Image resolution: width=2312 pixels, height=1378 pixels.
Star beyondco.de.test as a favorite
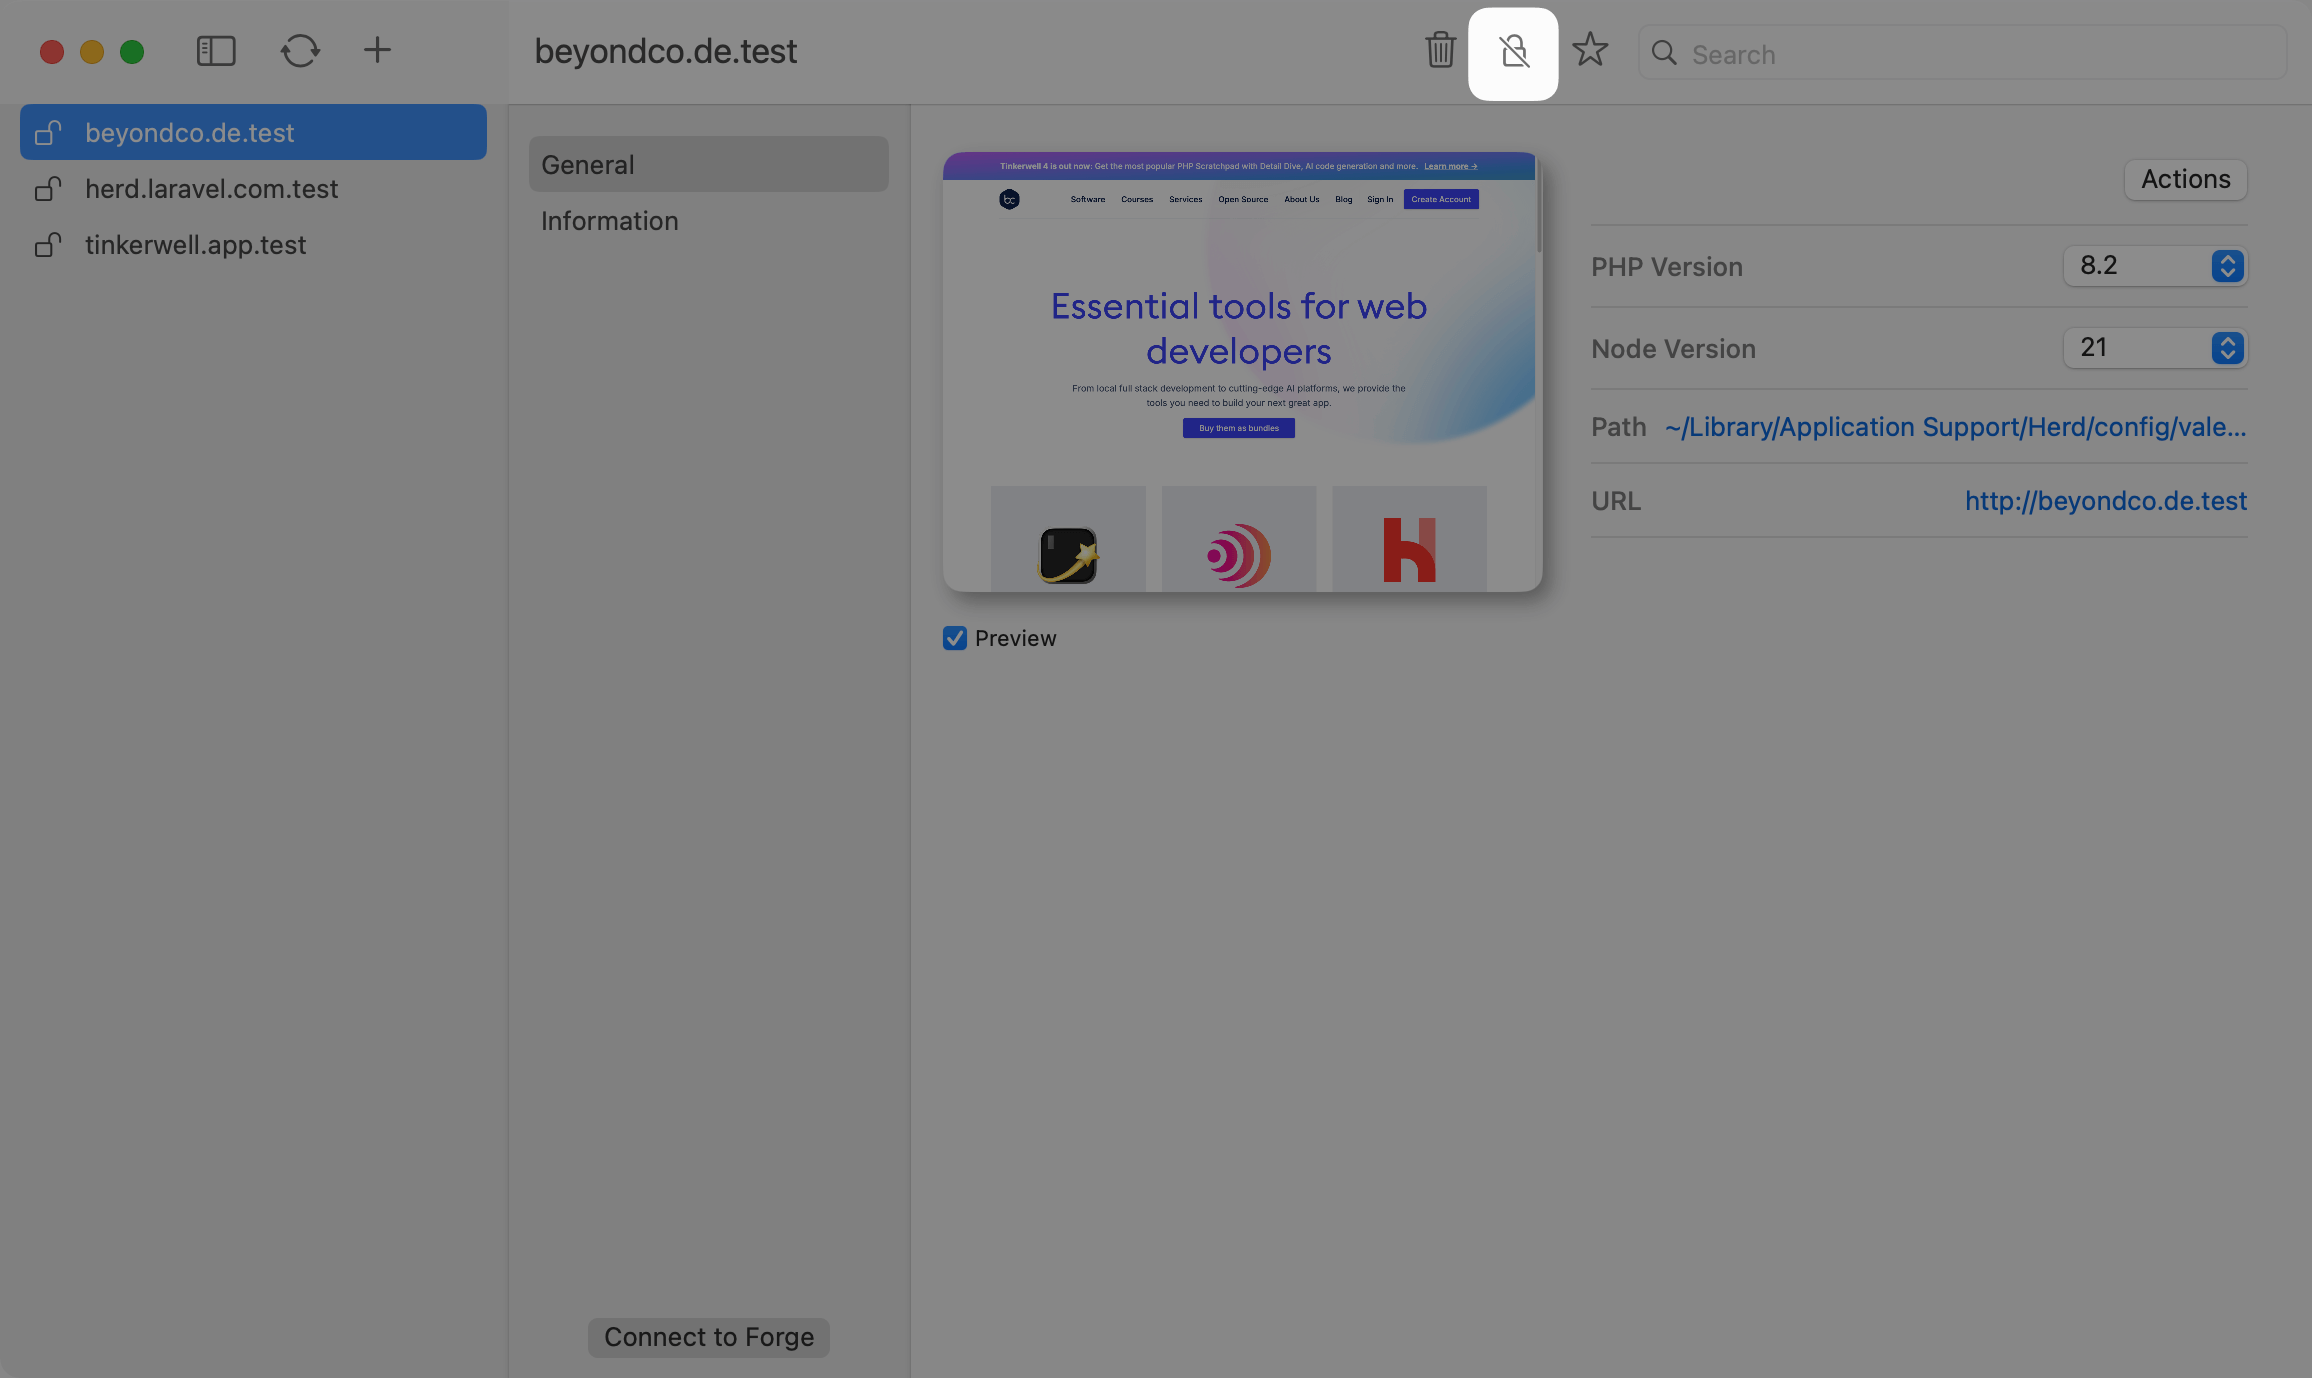1590,50
